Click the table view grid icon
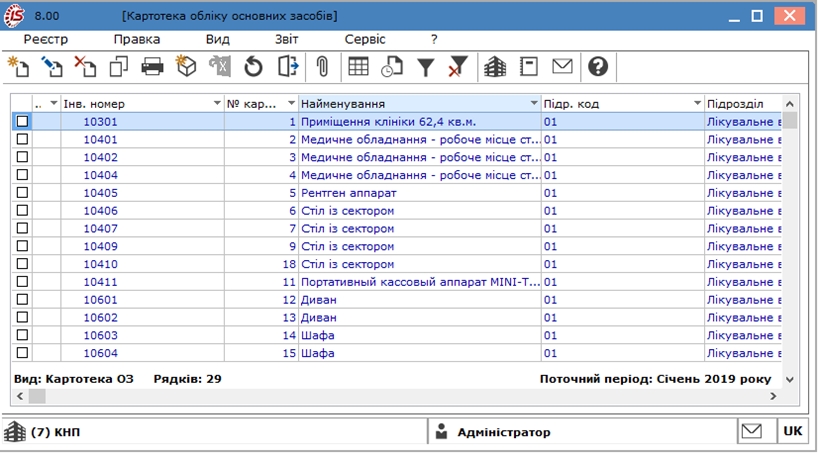Screen dimensions: 820x455 (359, 67)
